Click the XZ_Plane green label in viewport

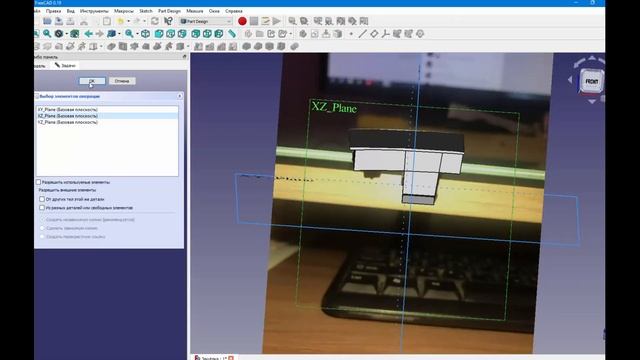pos(334,107)
